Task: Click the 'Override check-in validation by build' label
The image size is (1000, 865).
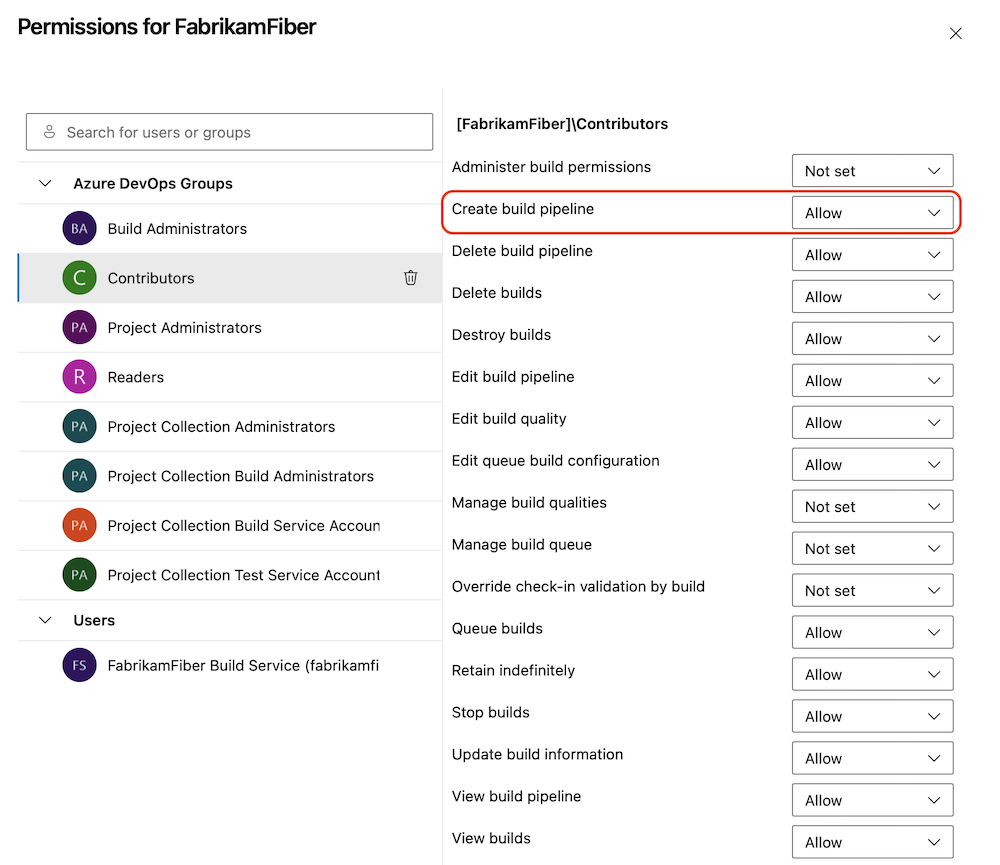Action: click(578, 586)
